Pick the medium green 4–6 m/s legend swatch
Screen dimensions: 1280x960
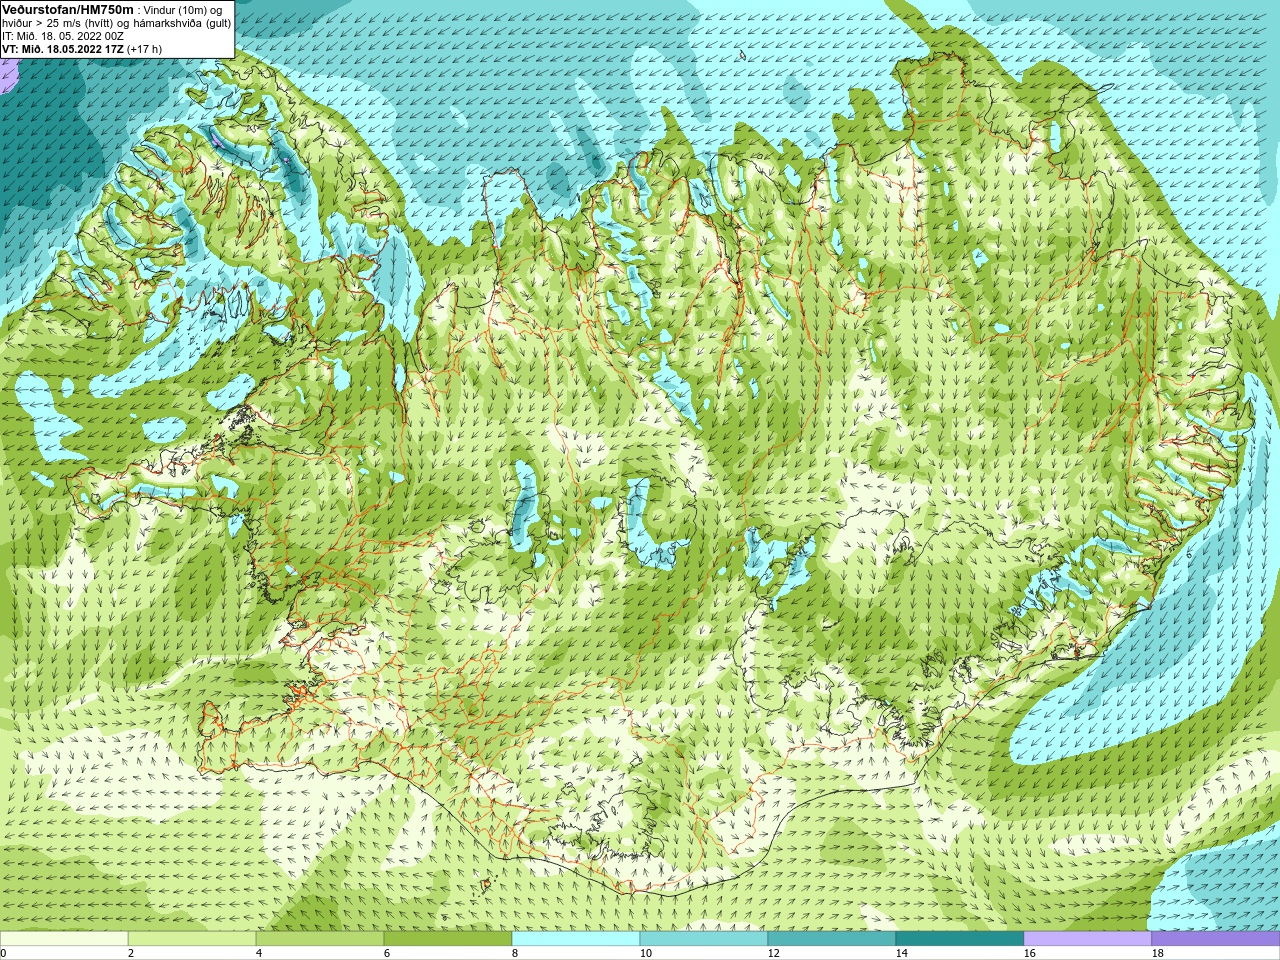320,939
